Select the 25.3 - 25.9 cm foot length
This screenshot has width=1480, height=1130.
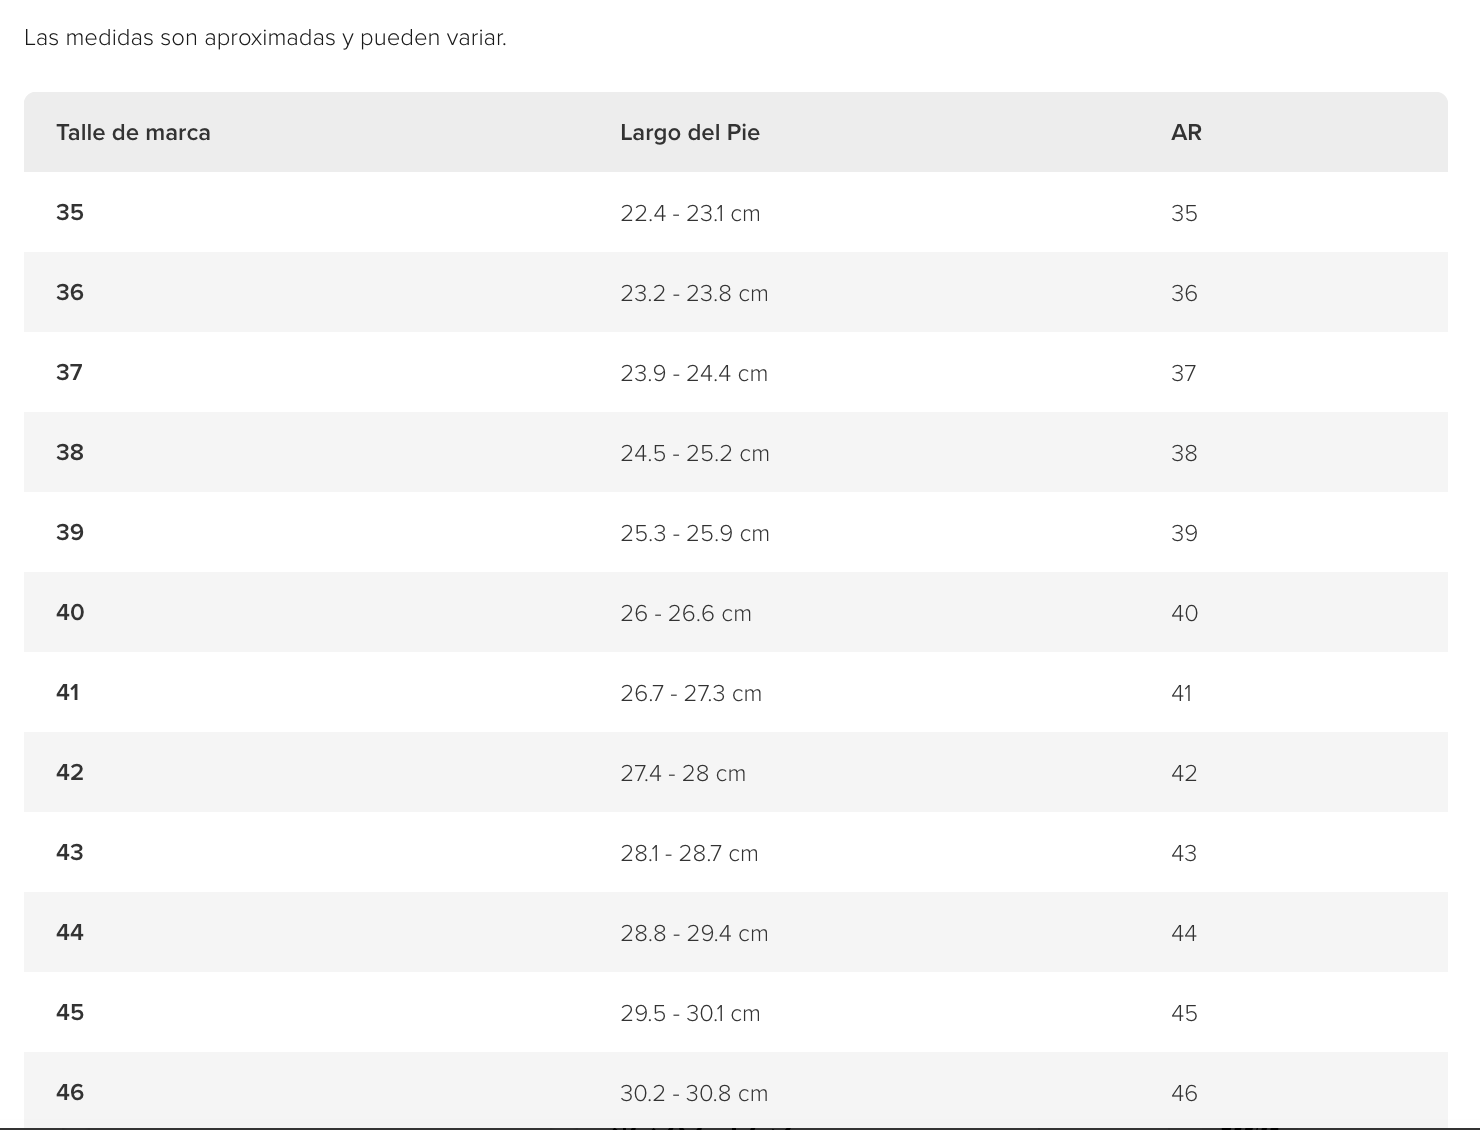[x=695, y=533]
